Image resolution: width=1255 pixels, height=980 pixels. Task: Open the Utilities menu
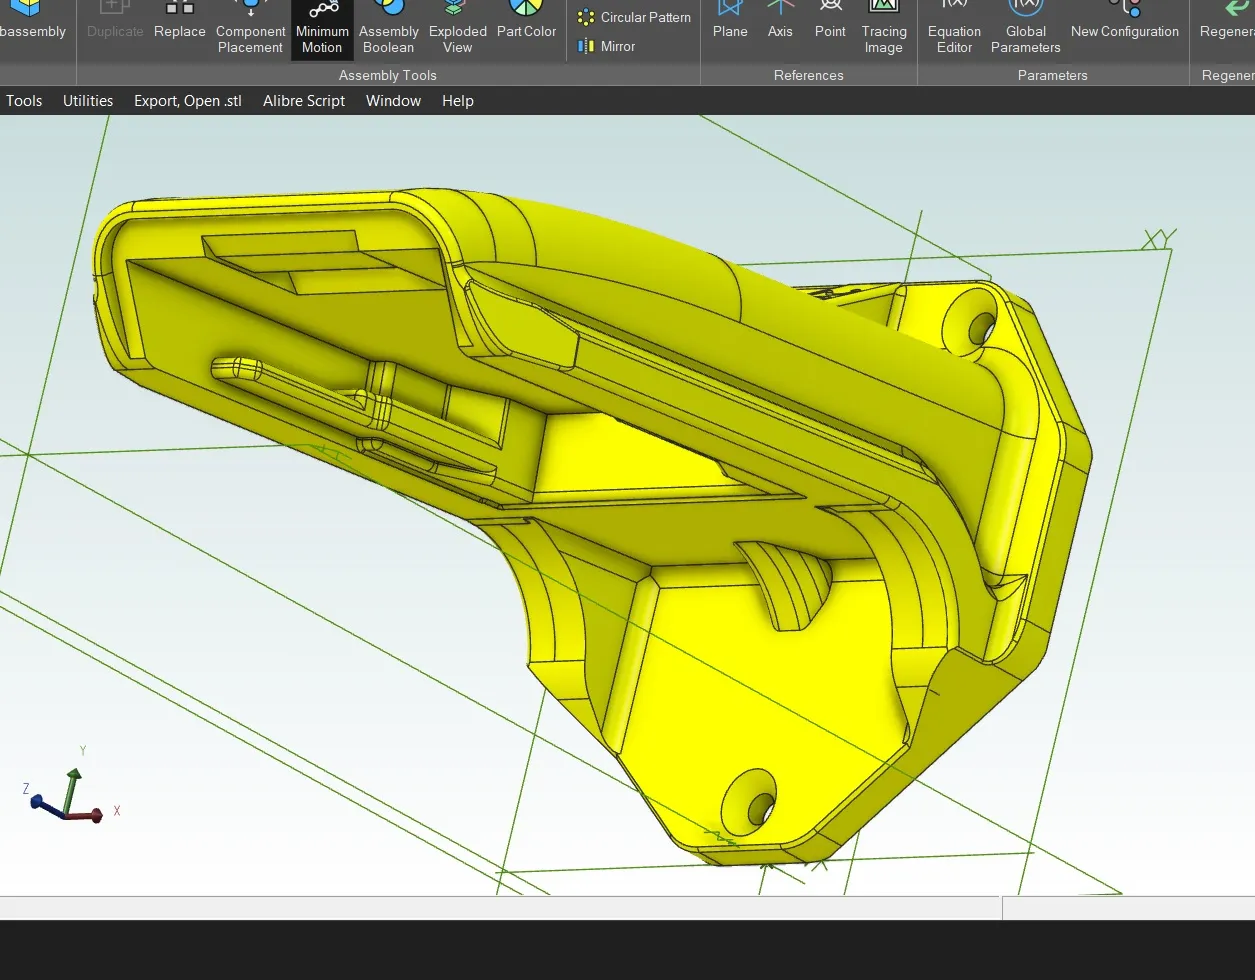(88, 100)
